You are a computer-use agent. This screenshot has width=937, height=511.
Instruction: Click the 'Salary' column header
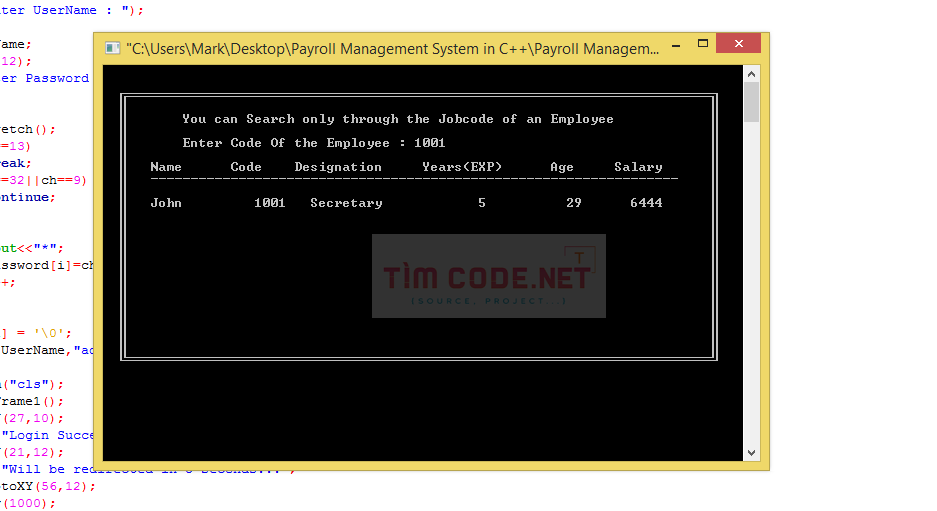(x=638, y=167)
